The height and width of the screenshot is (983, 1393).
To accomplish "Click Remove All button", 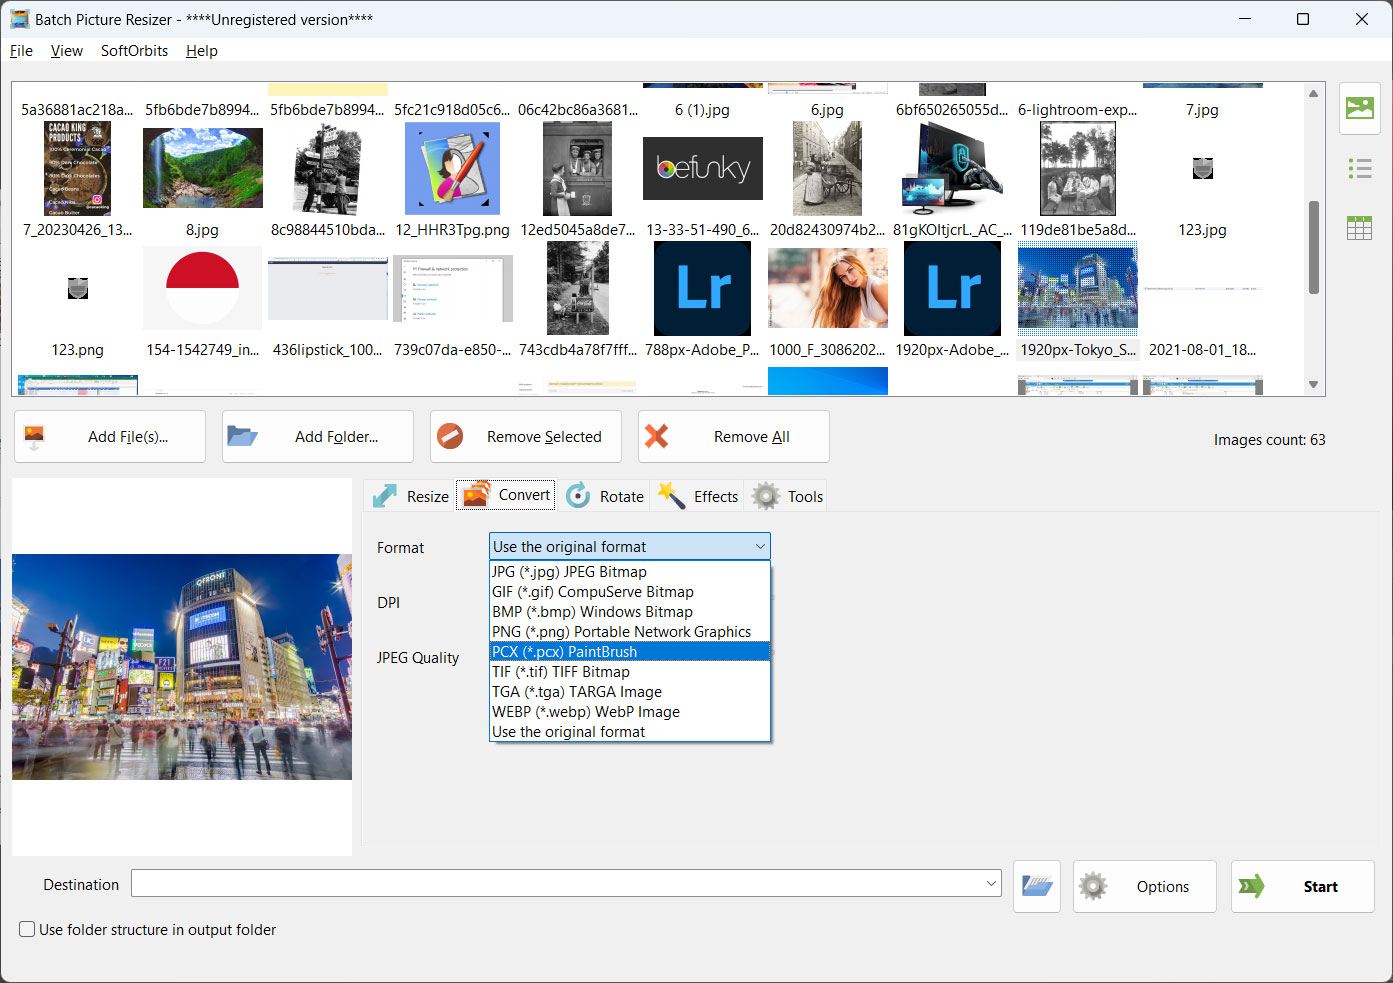I will point(734,437).
